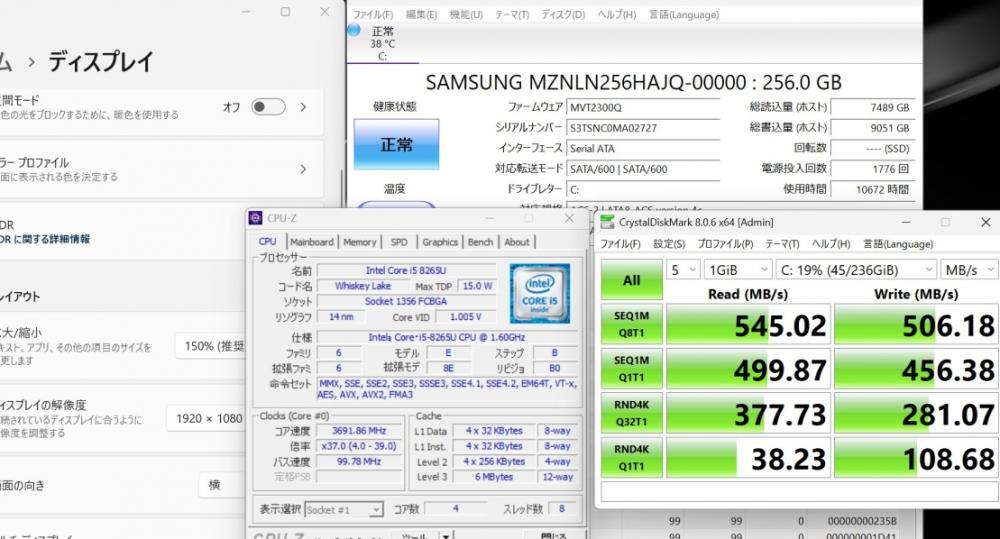1000x539 pixels.
Task: Click the power-on count value 1776 回
Action: pos(872,169)
